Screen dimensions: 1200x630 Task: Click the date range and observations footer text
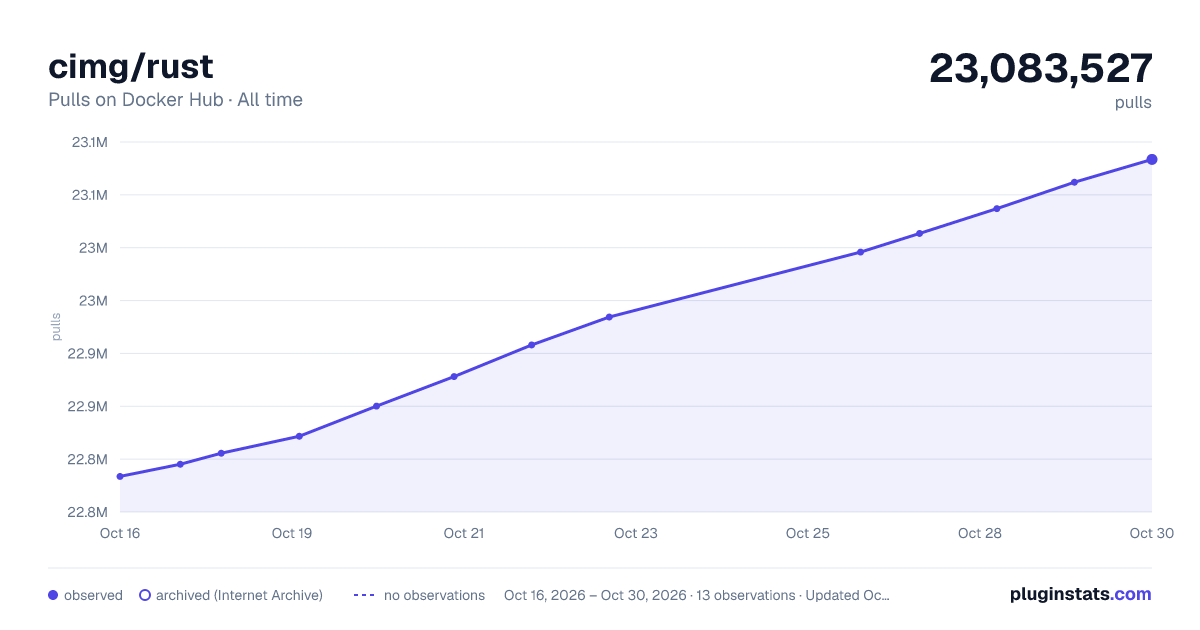697,595
